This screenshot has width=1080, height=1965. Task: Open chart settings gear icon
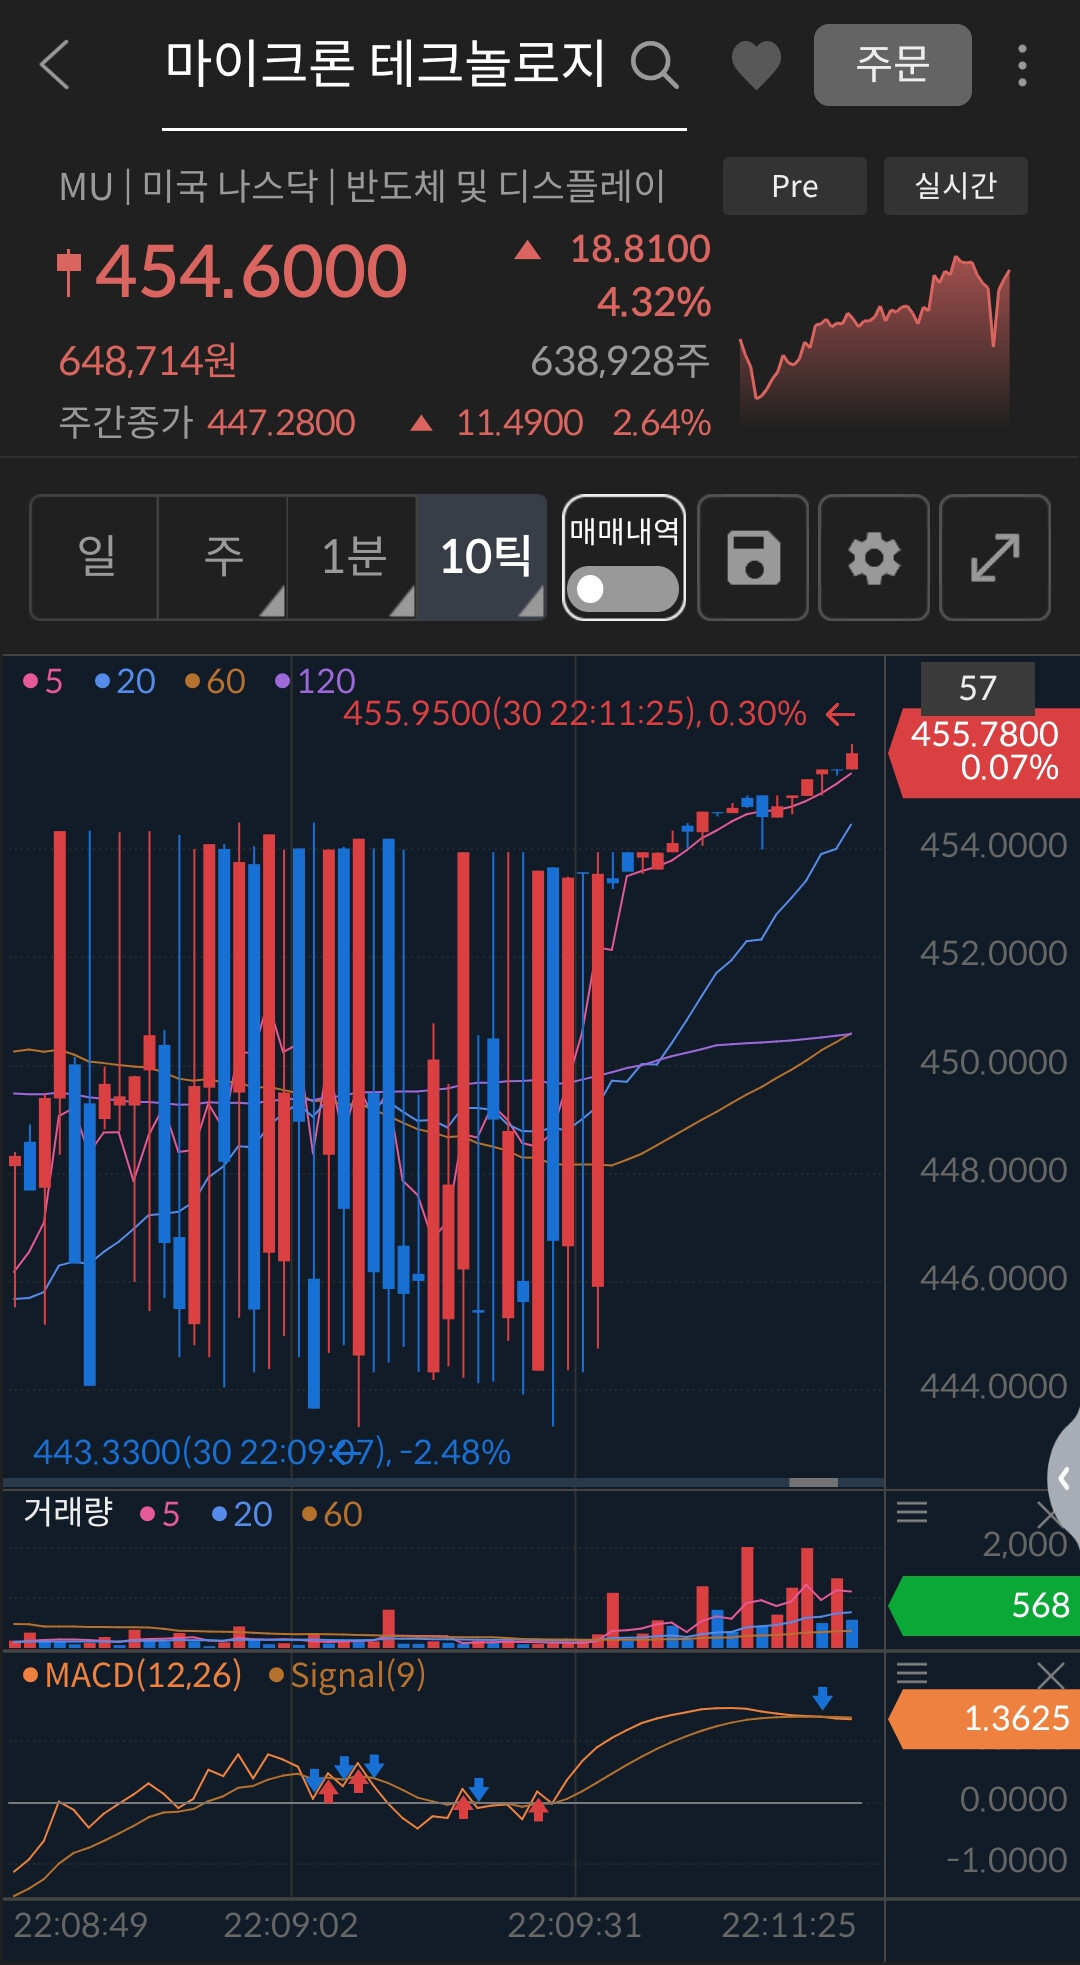(x=874, y=557)
